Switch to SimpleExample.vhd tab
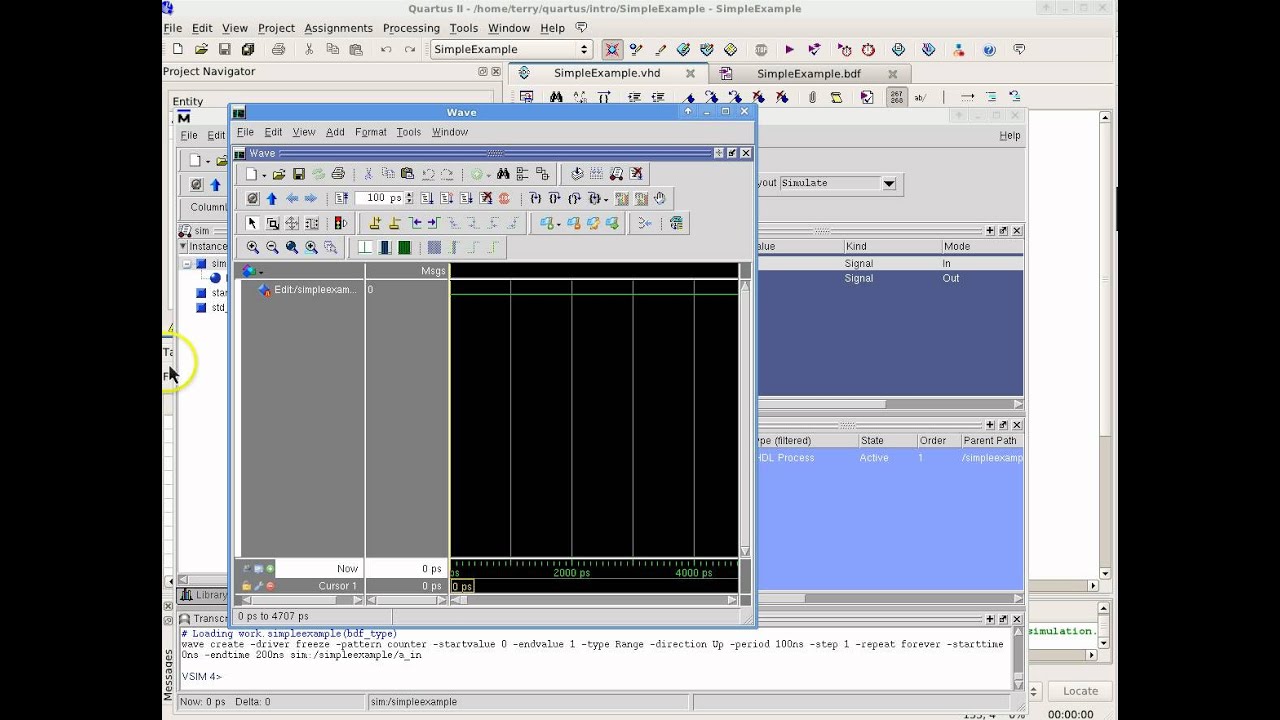Viewport: 1280px width, 720px height. pyautogui.click(x=607, y=73)
